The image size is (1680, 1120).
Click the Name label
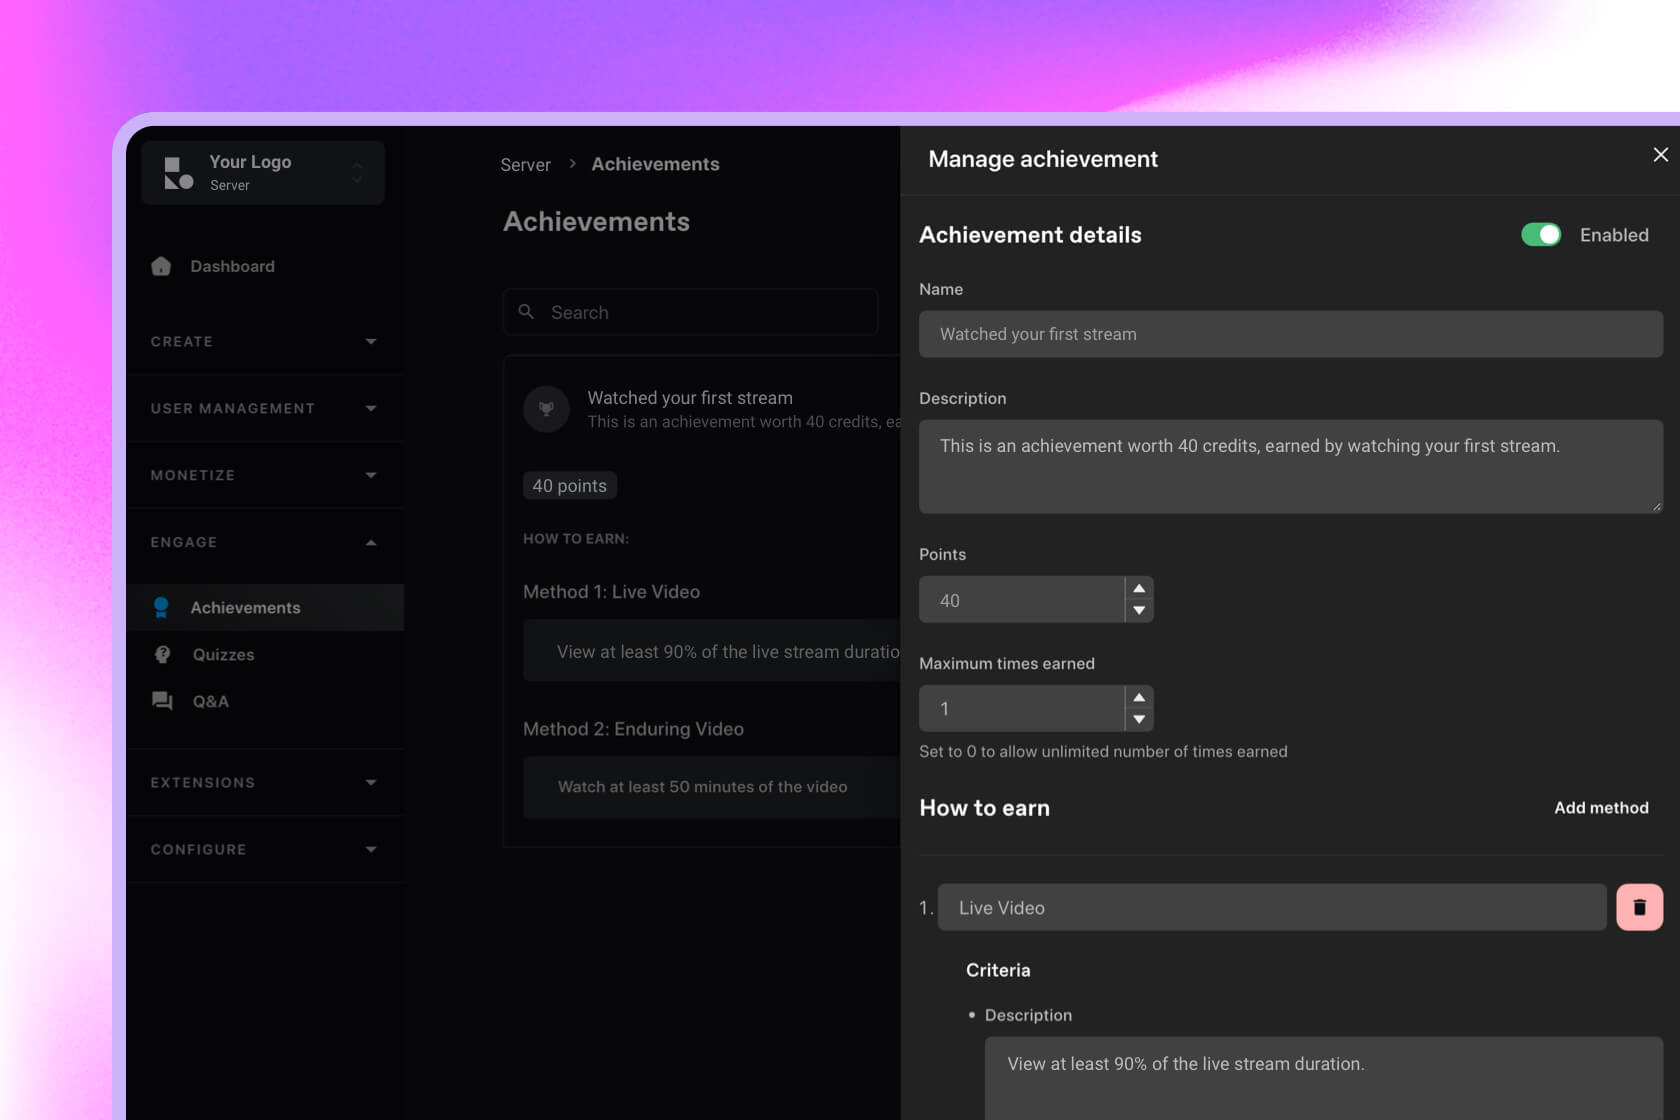[941, 289]
